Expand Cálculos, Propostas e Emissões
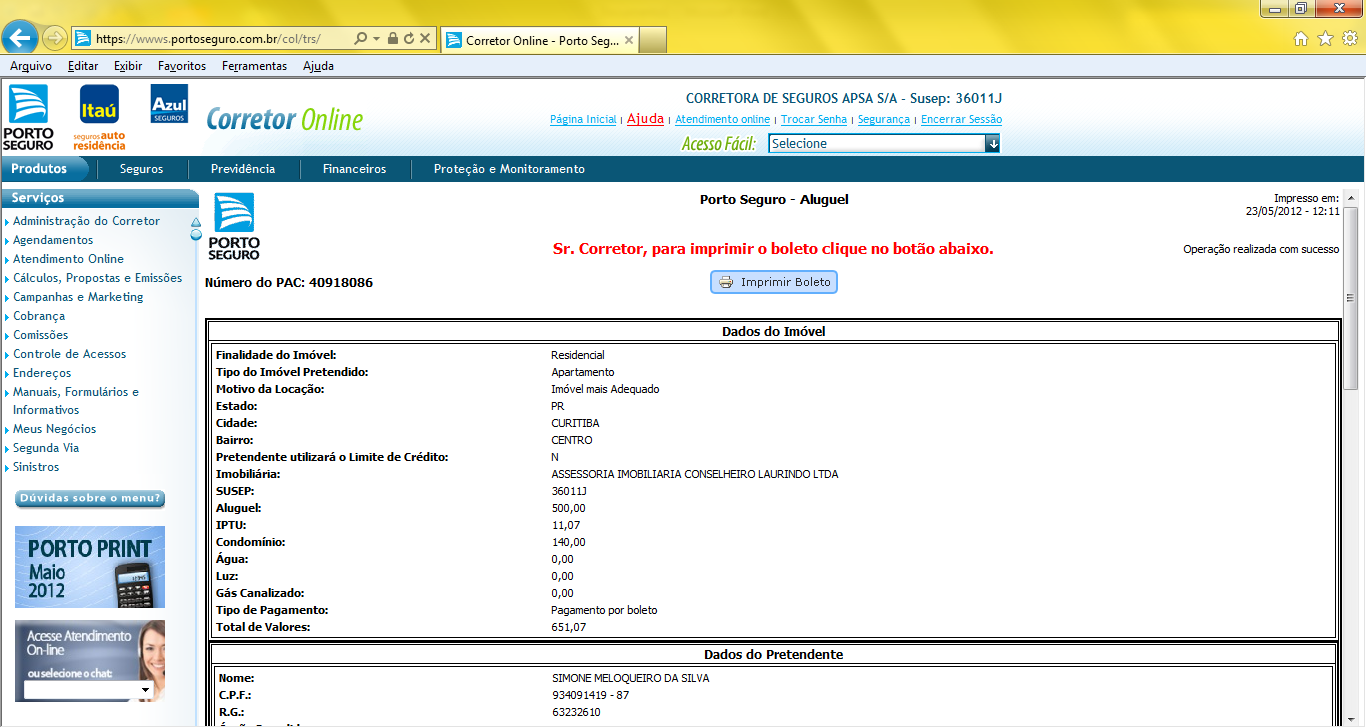Image resolution: width=1366 pixels, height=728 pixels. point(97,278)
